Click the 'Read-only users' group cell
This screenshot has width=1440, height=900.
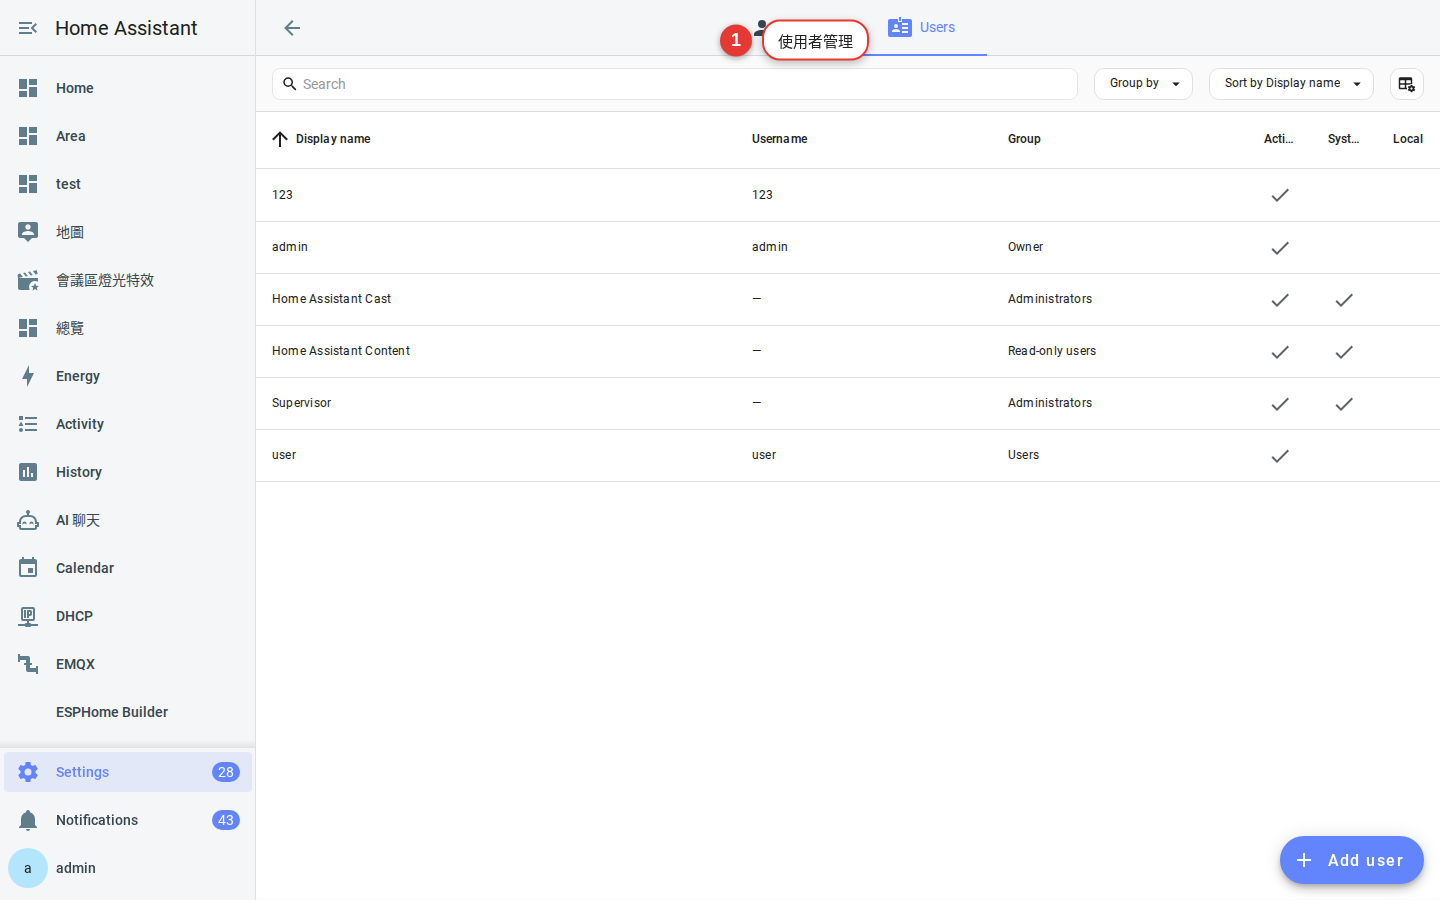click(1052, 351)
